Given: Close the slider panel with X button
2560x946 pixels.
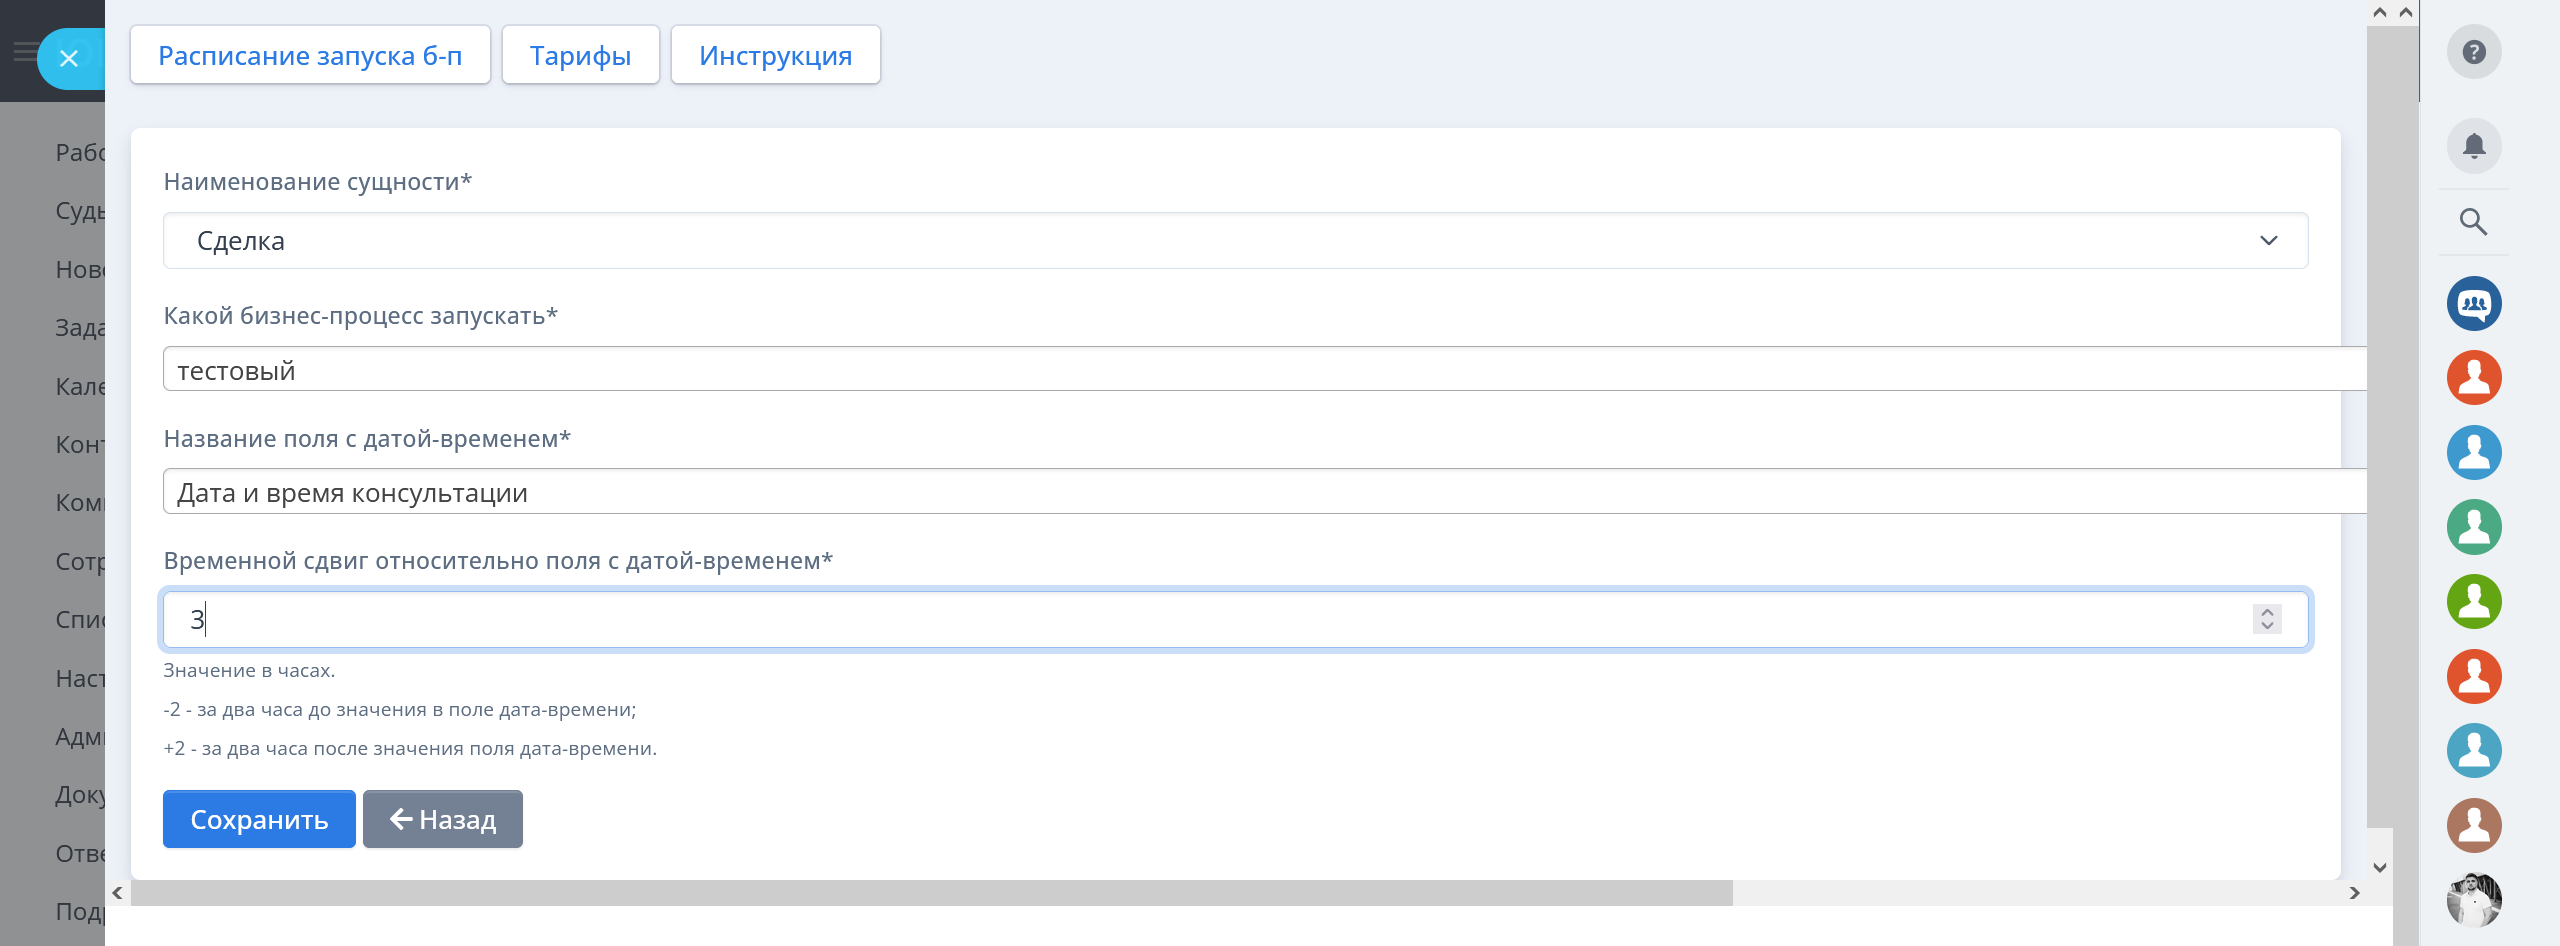Looking at the screenshot, I should [69, 59].
